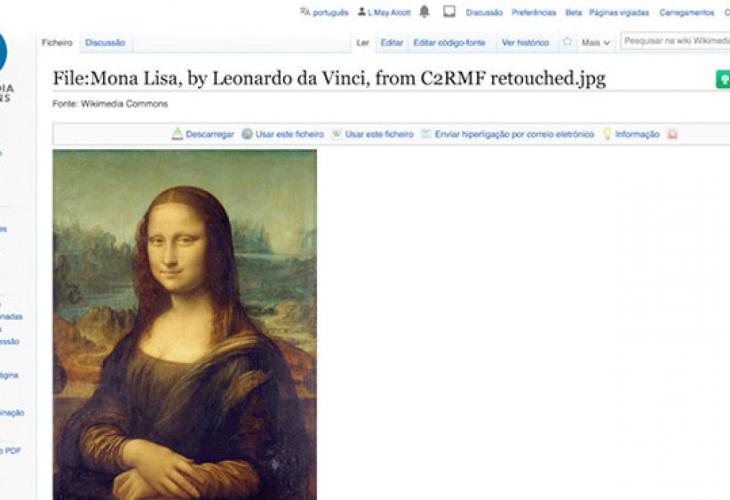Open the português language selector

click(324, 12)
